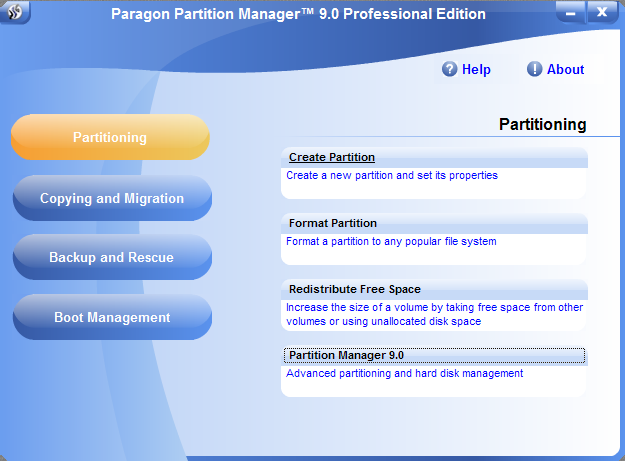The image size is (625, 461).
Task: Select the Partitioning category tab
Action: pos(110,138)
